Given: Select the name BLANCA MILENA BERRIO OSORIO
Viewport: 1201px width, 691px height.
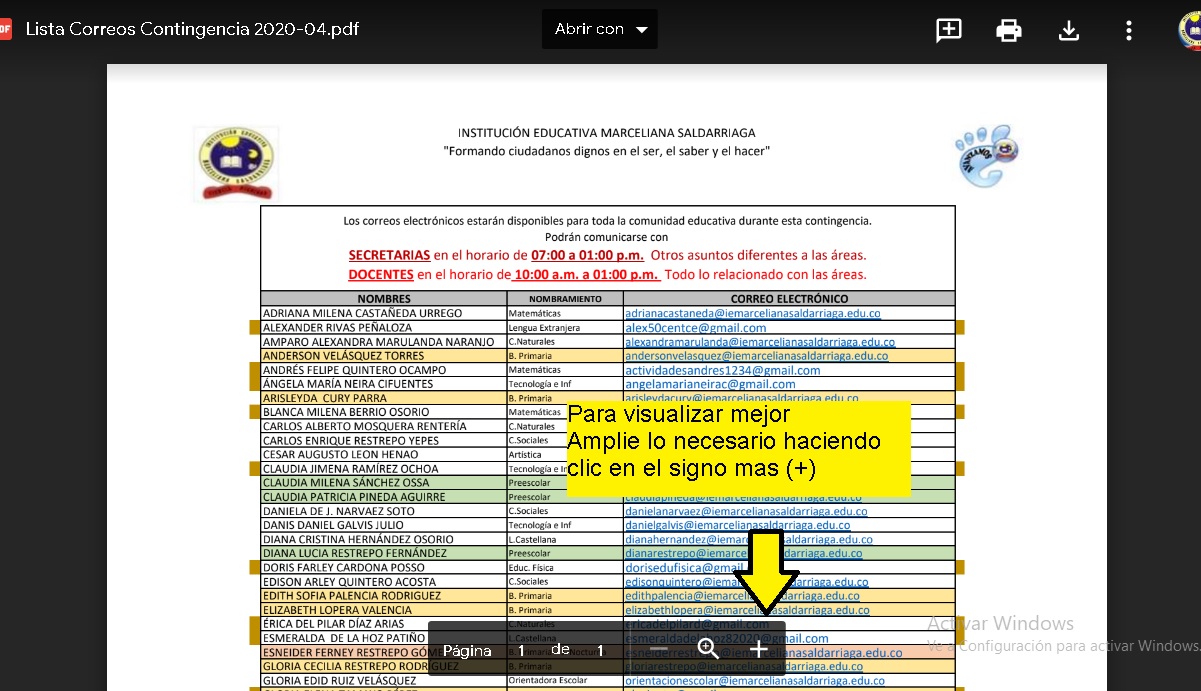Looking at the screenshot, I should click(345, 412).
